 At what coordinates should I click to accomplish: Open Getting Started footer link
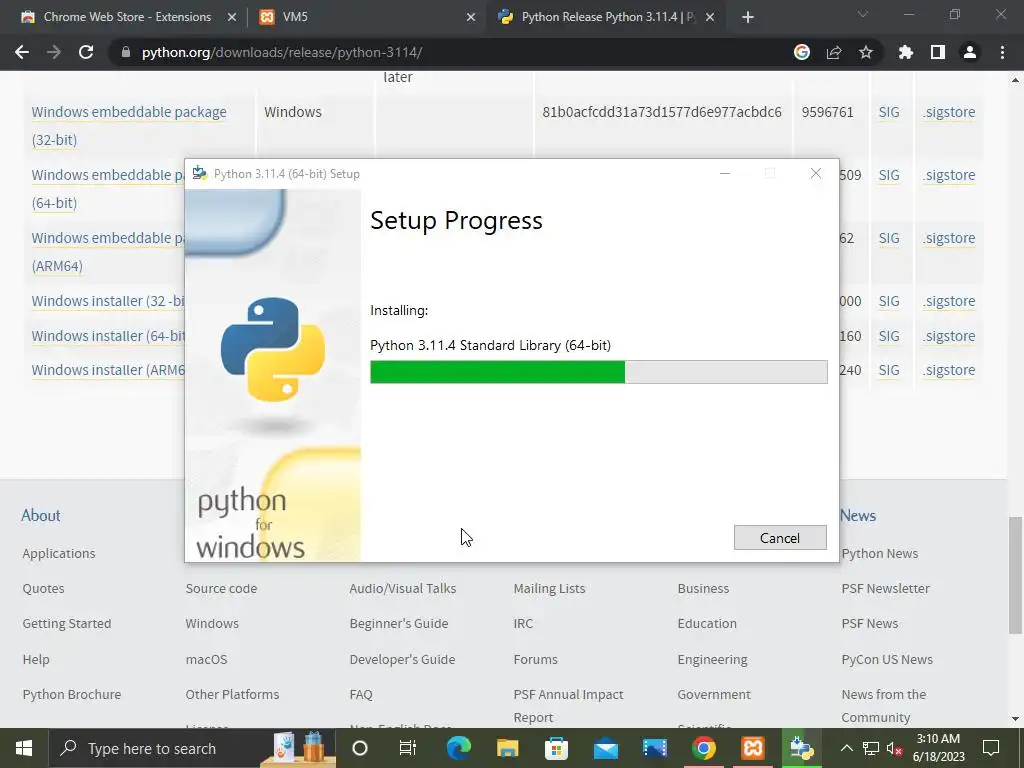67,623
